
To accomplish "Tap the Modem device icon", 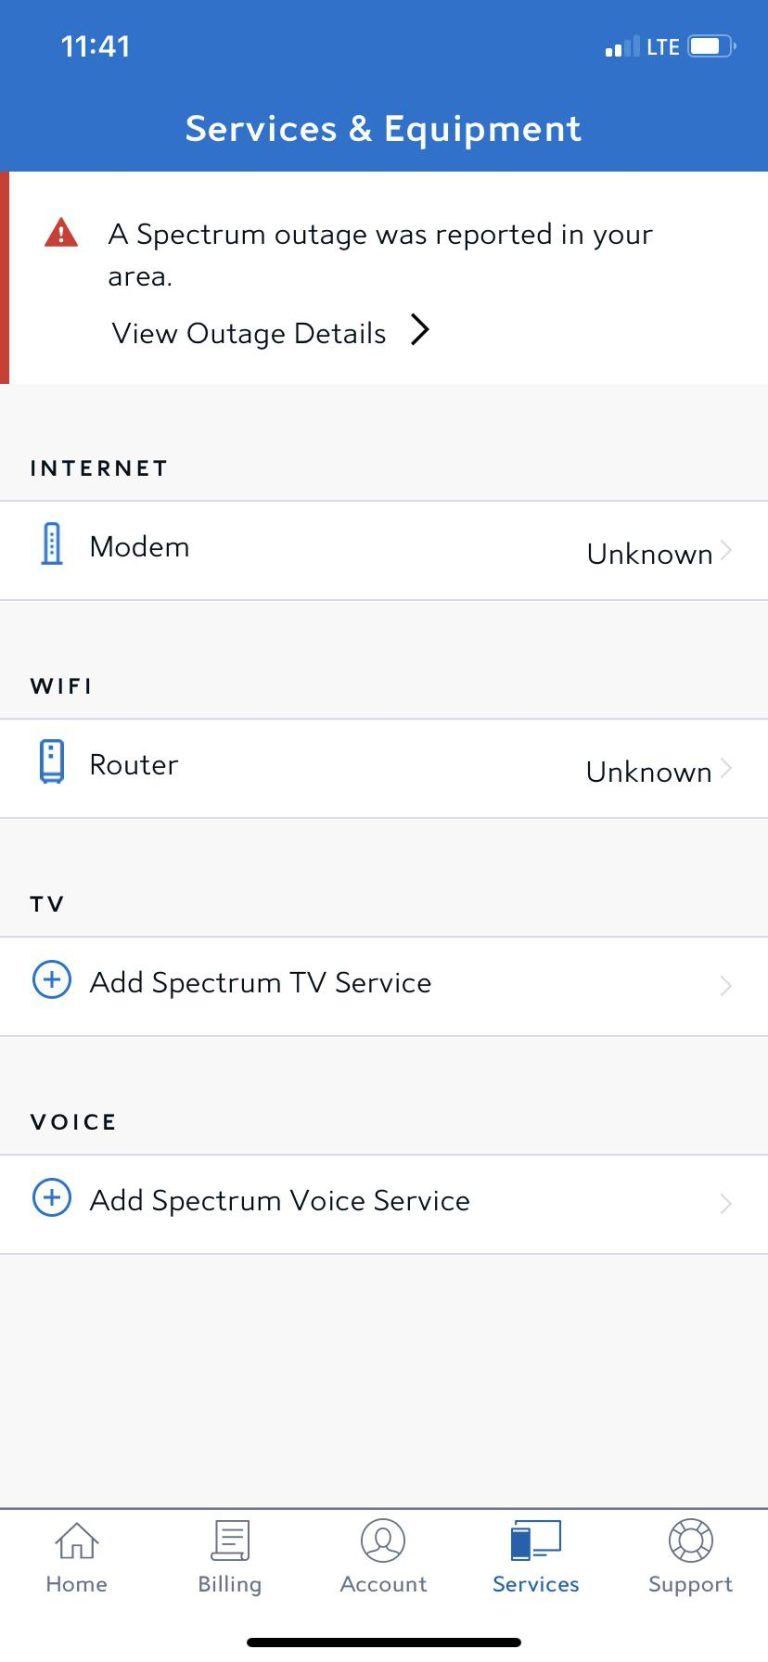I will (x=52, y=545).
